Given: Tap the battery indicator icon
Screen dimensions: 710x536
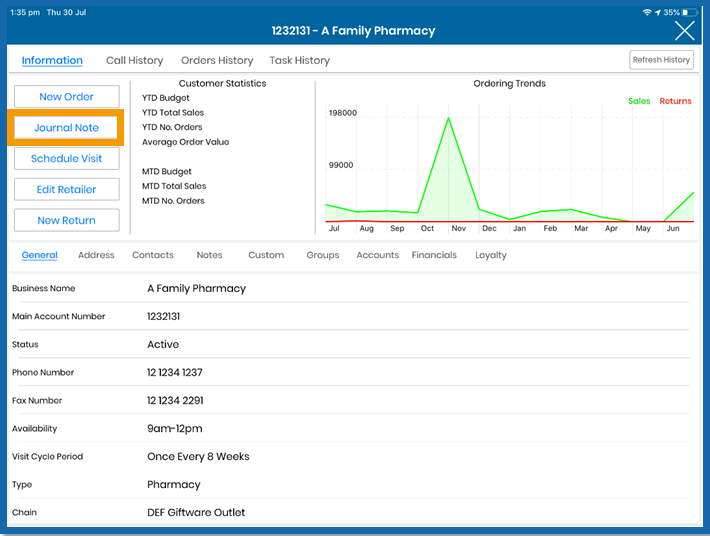Looking at the screenshot, I should tap(691, 12).
